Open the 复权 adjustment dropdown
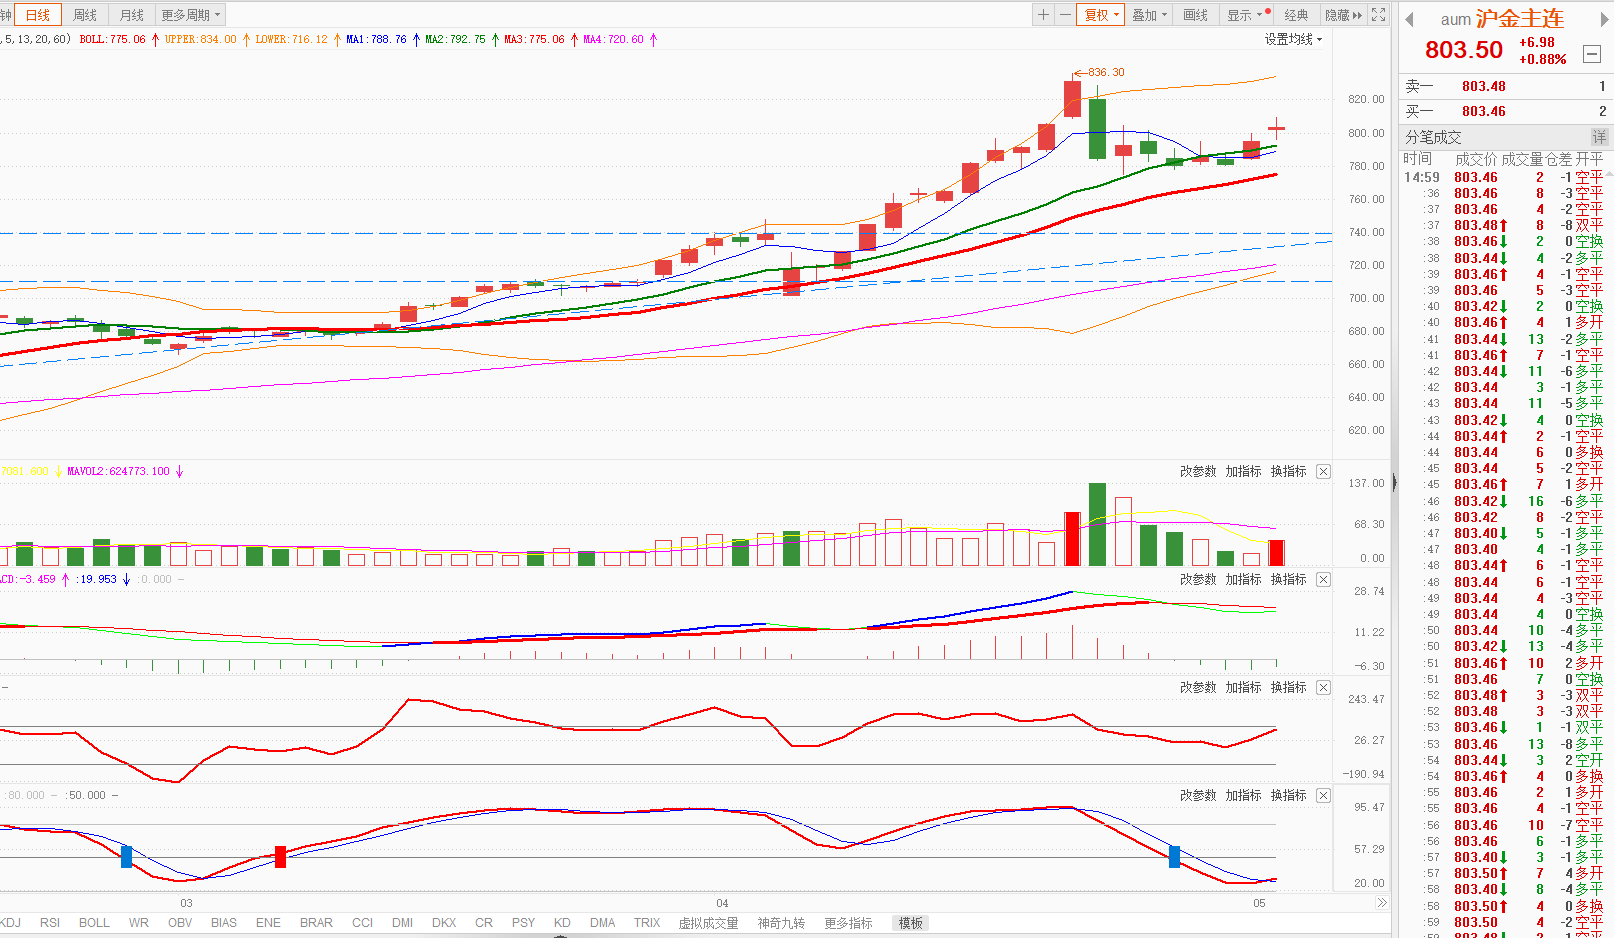 [x=1100, y=15]
